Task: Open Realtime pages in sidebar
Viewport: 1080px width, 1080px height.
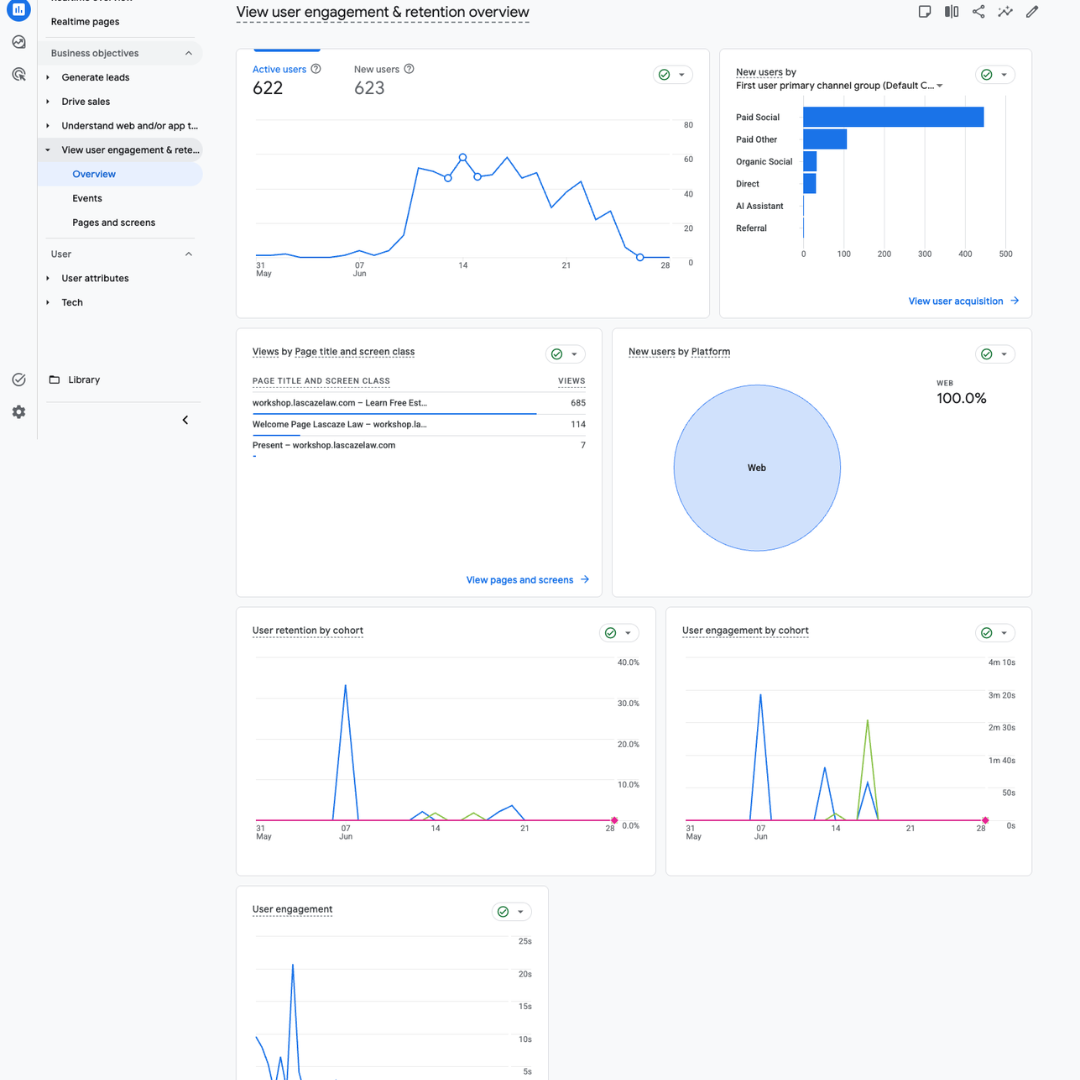Action: (x=85, y=21)
